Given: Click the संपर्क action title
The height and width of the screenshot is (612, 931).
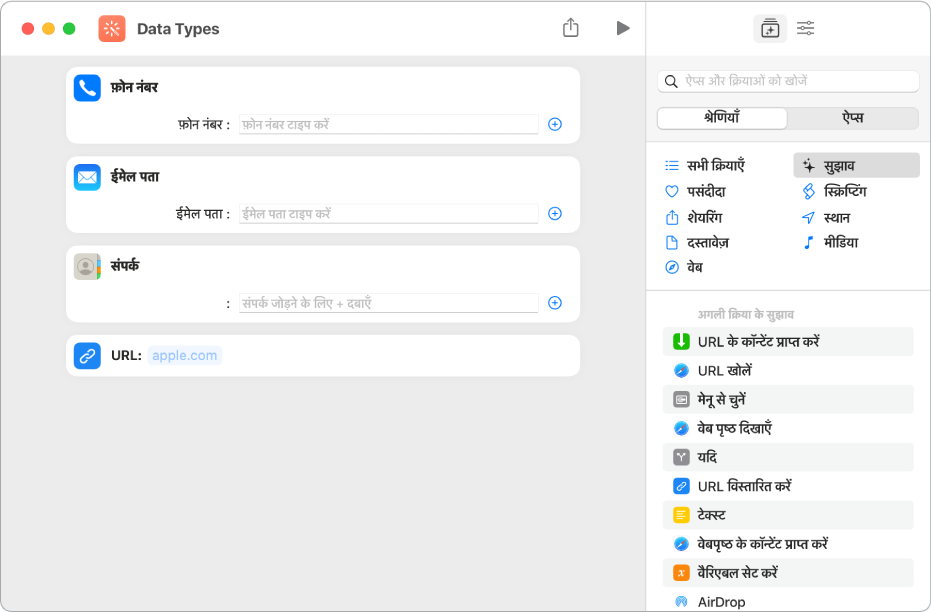Looking at the screenshot, I should pyautogui.click(x=125, y=265).
